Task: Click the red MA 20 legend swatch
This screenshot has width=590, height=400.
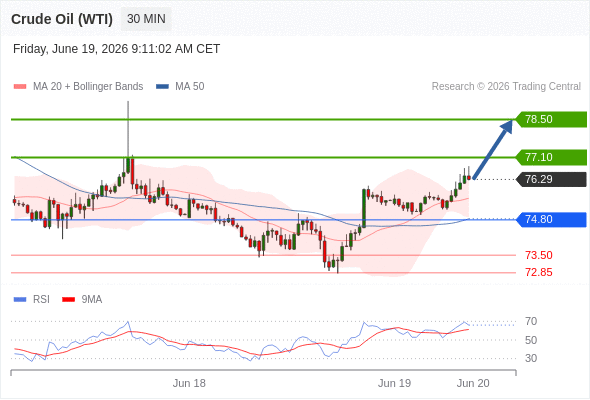Action: click(x=20, y=87)
